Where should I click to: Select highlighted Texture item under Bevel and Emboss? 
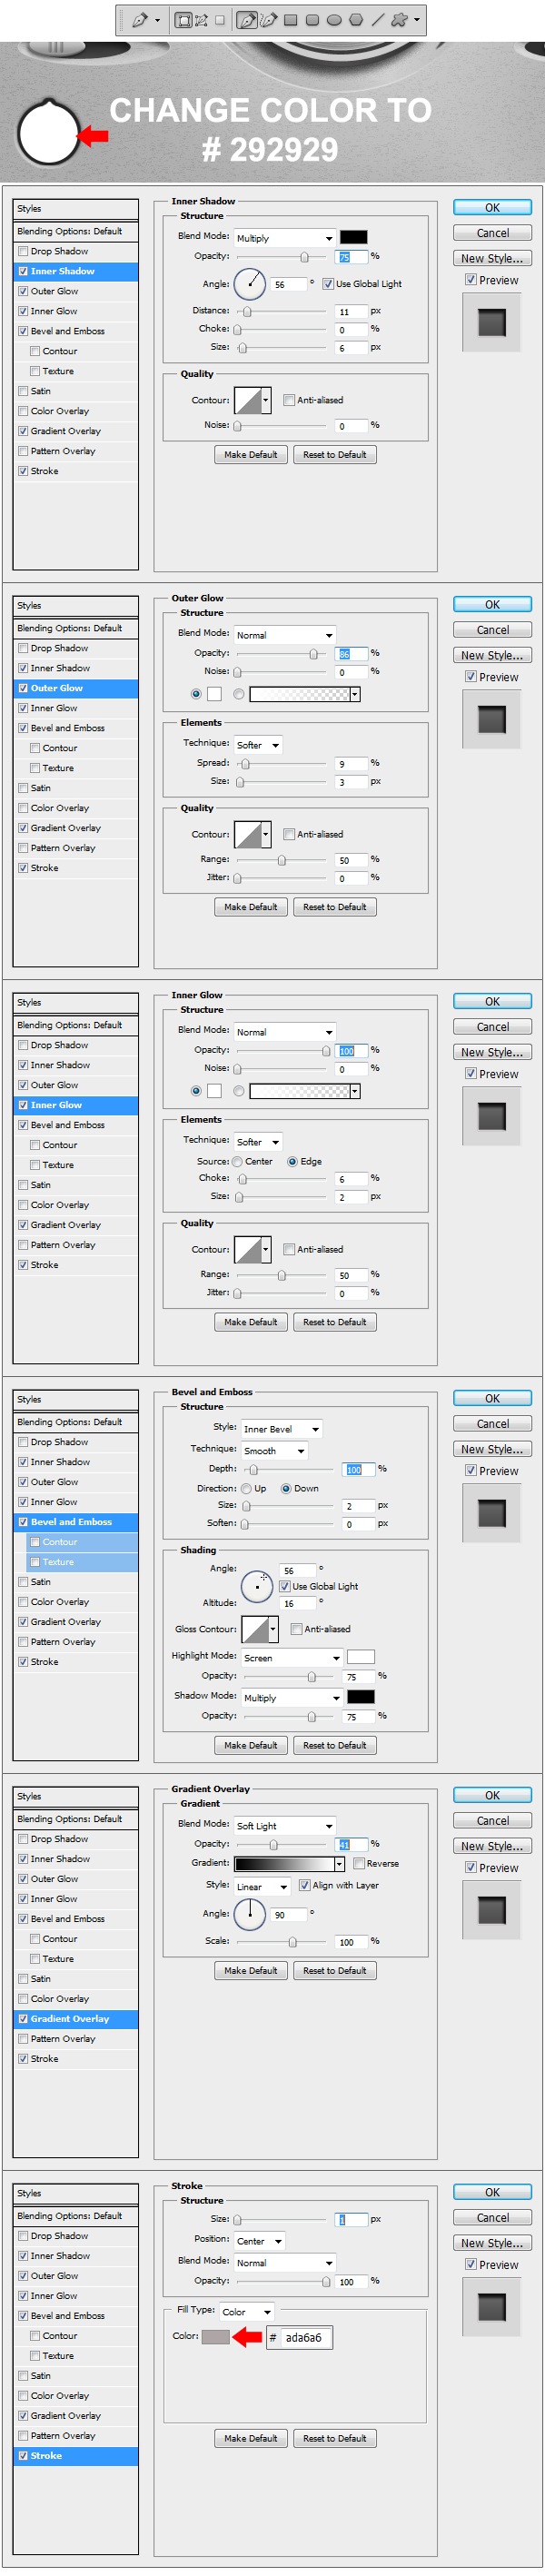click(76, 1562)
